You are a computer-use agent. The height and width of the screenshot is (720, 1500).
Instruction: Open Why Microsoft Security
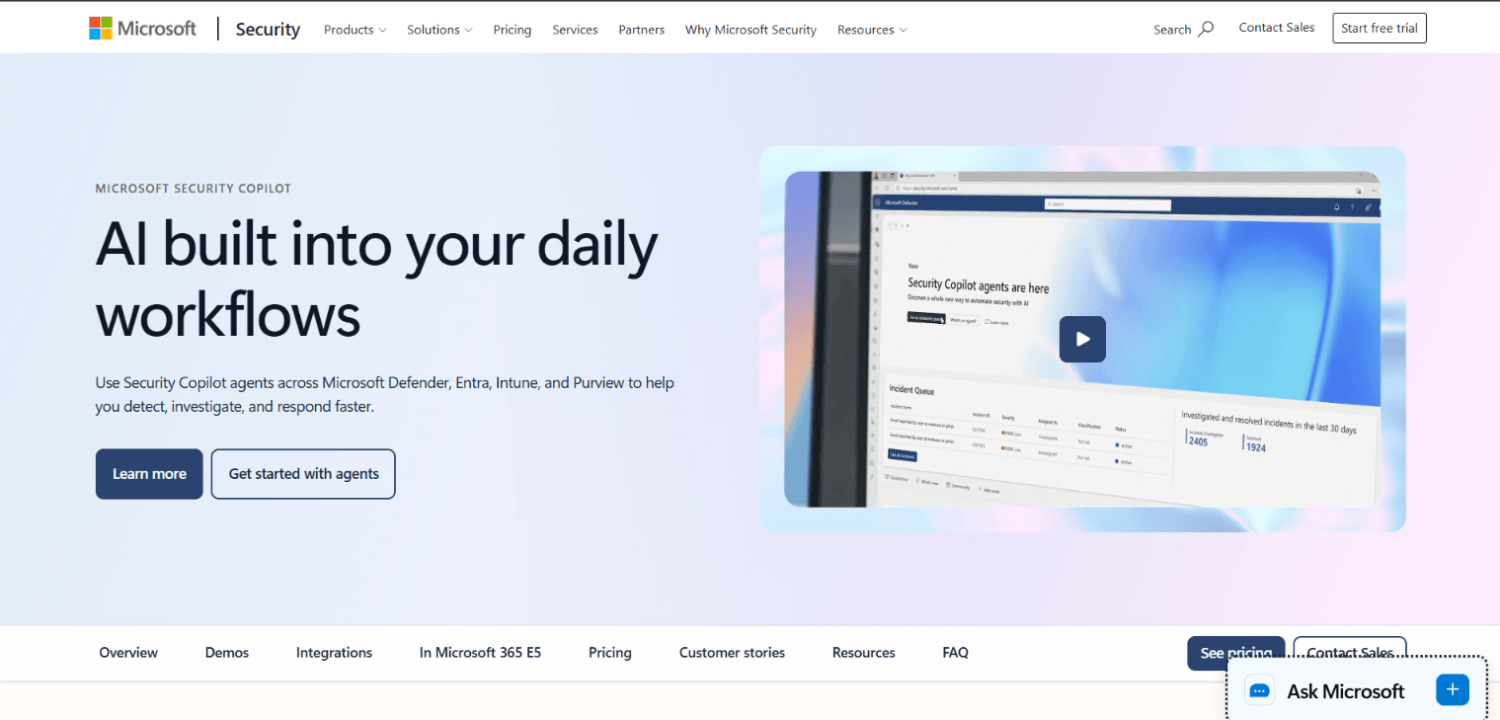coord(750,30)
